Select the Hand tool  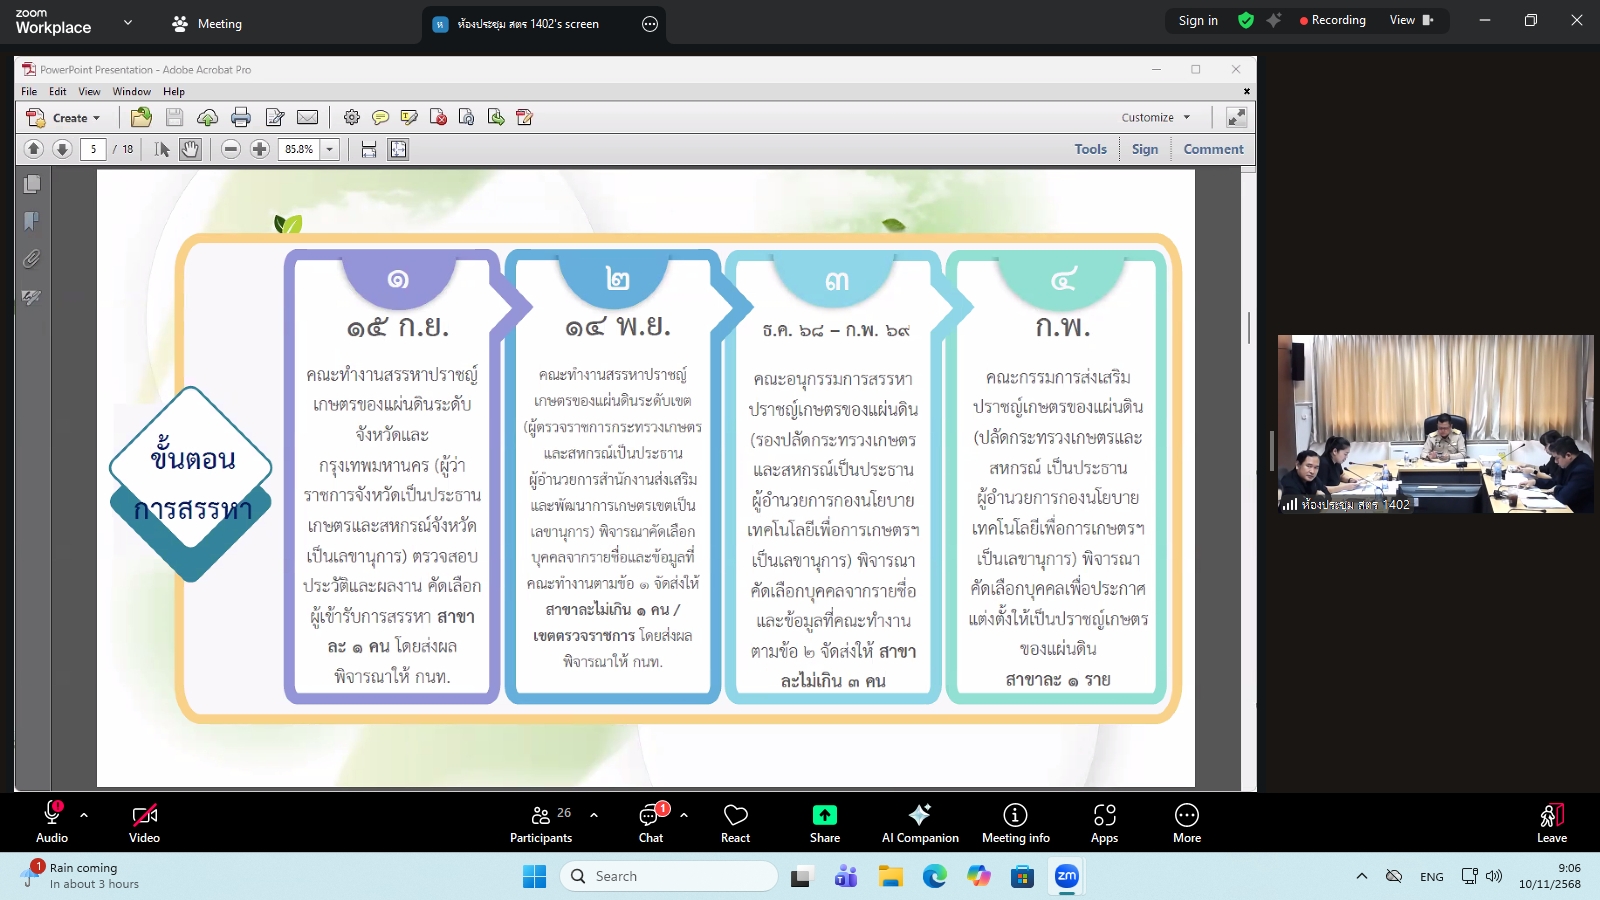(189, 149)
